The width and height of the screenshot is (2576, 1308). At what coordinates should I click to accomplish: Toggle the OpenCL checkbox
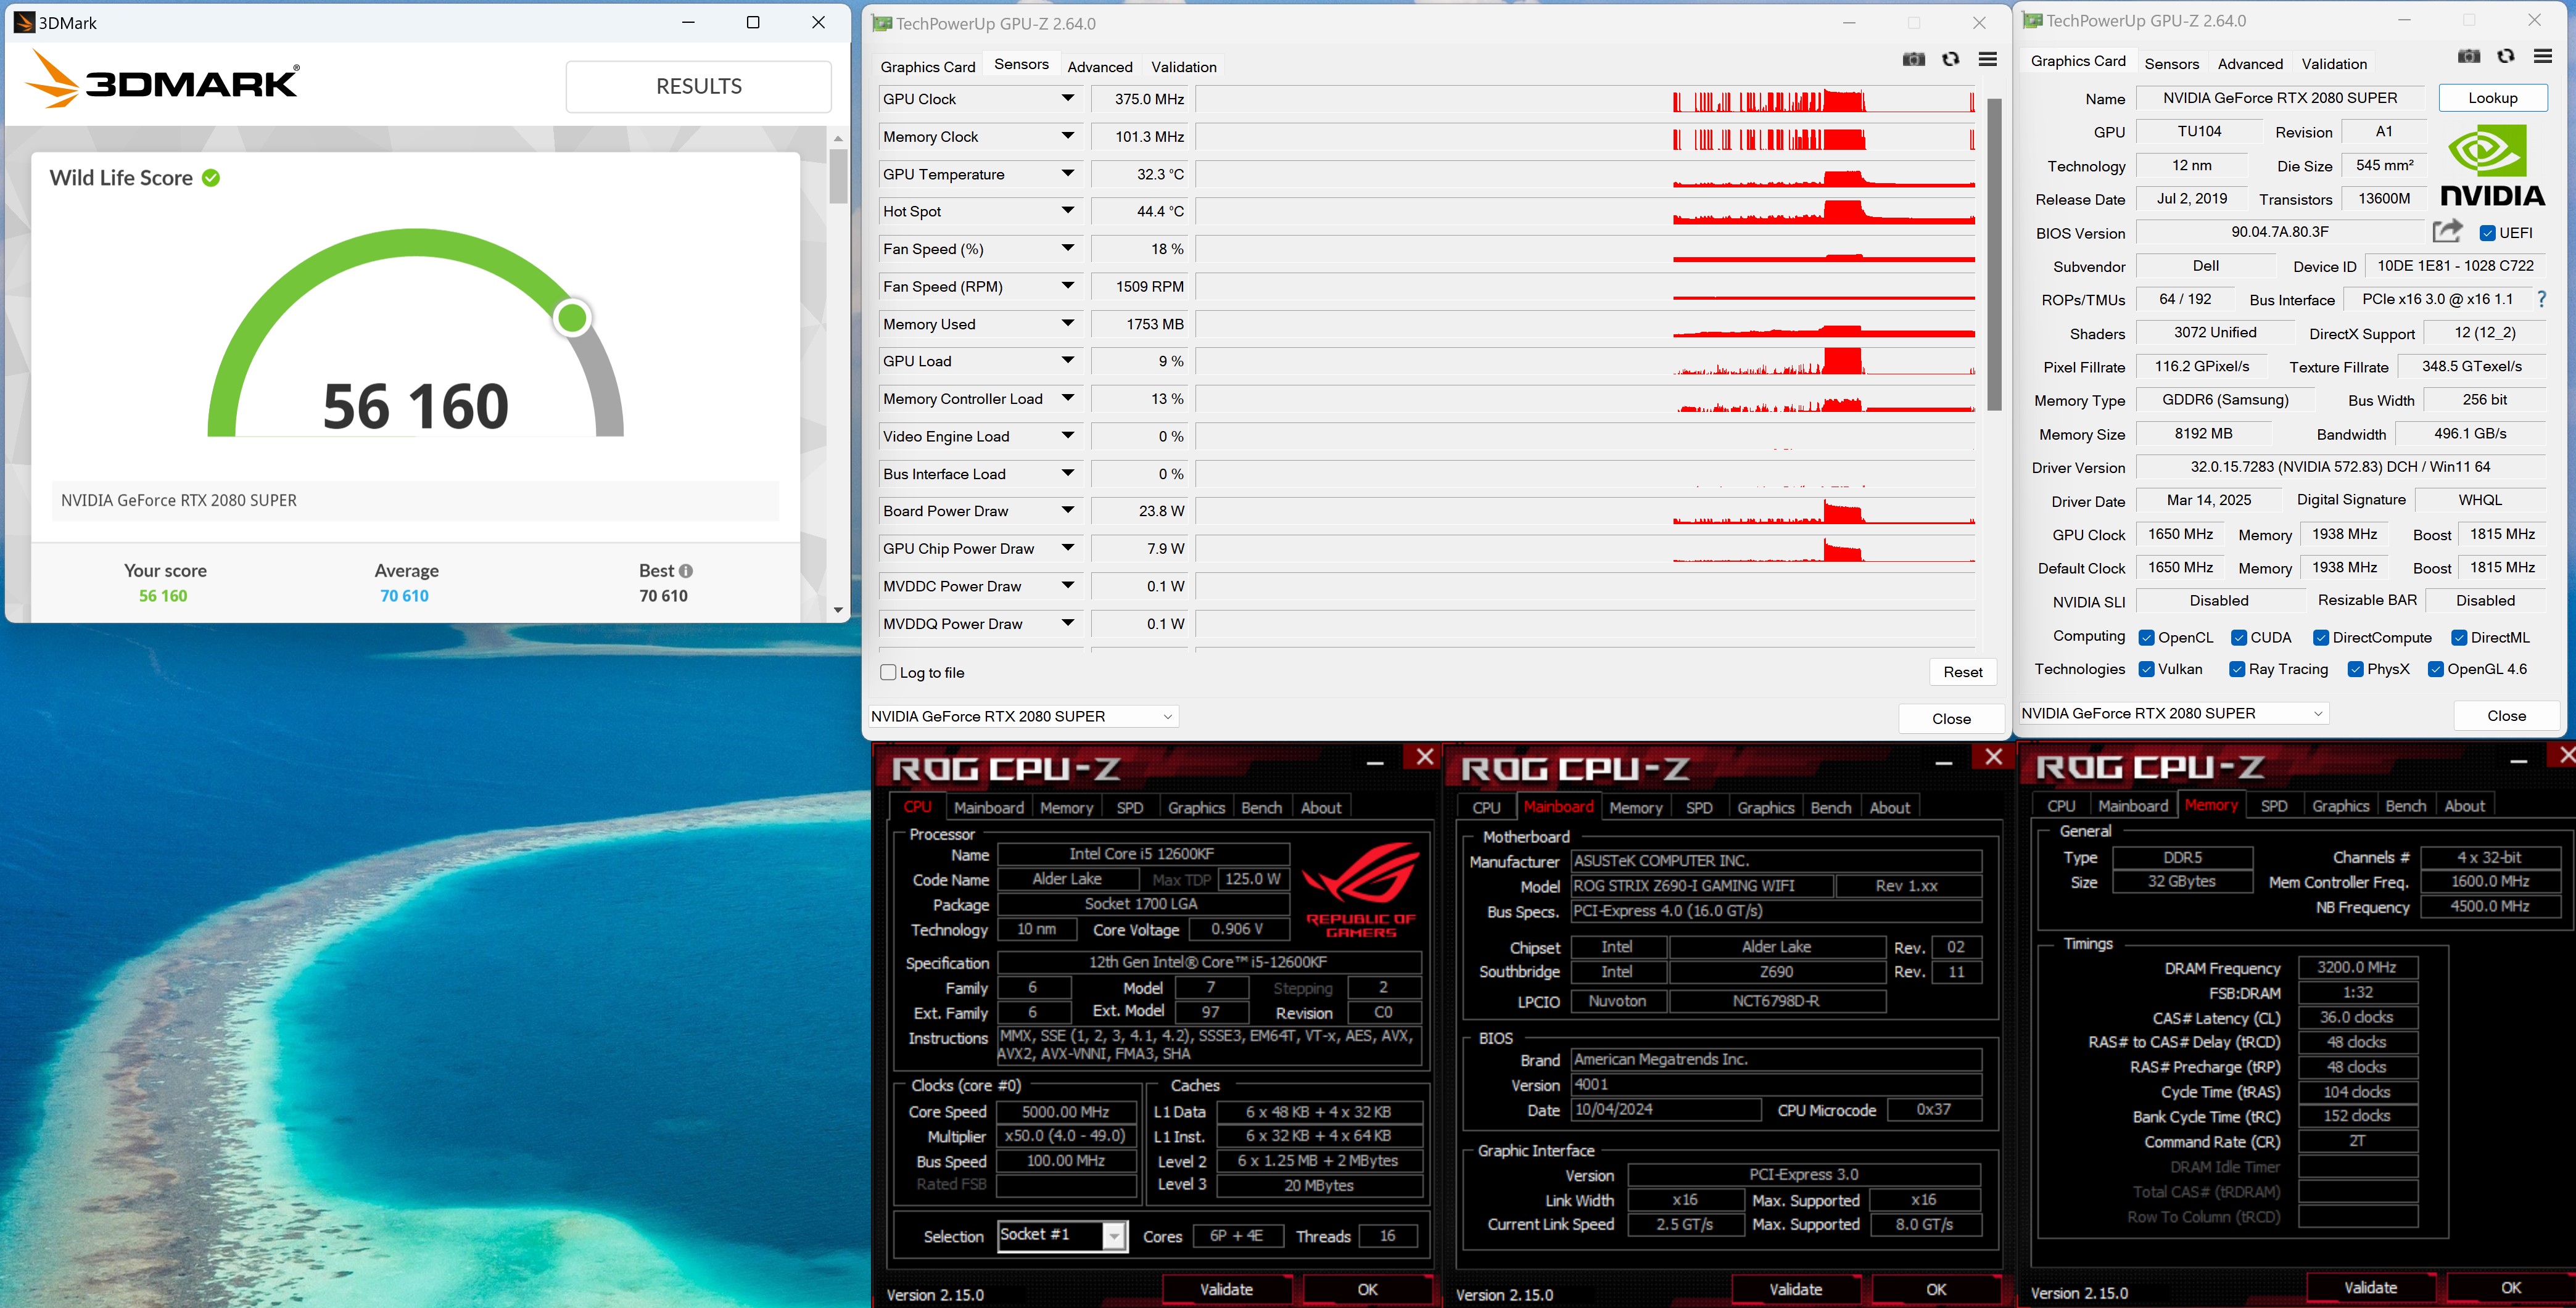click(2146, 638)
